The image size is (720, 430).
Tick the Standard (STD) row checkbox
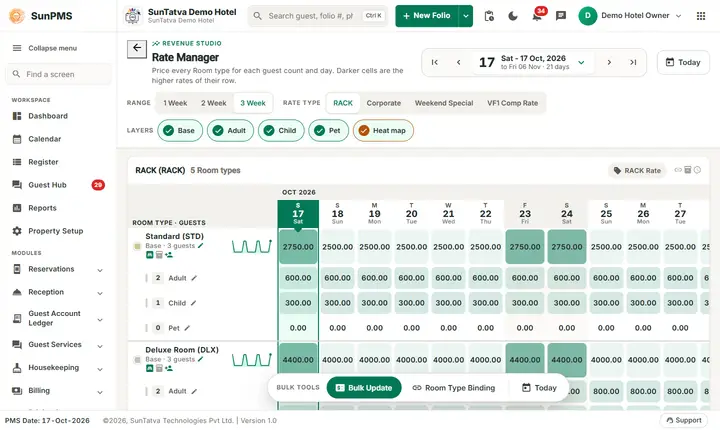(x=137, y=246)
